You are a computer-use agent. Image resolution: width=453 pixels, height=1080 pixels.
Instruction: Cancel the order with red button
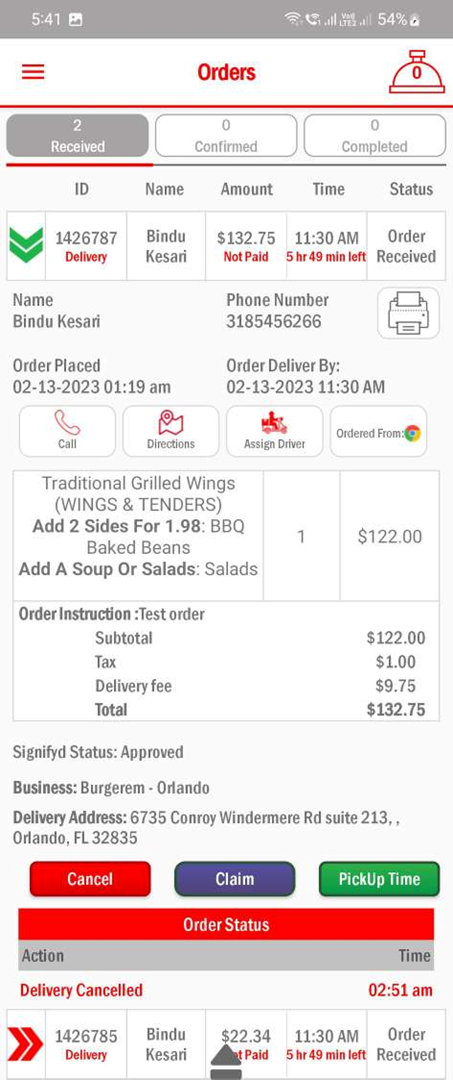(x=90, y=879)
